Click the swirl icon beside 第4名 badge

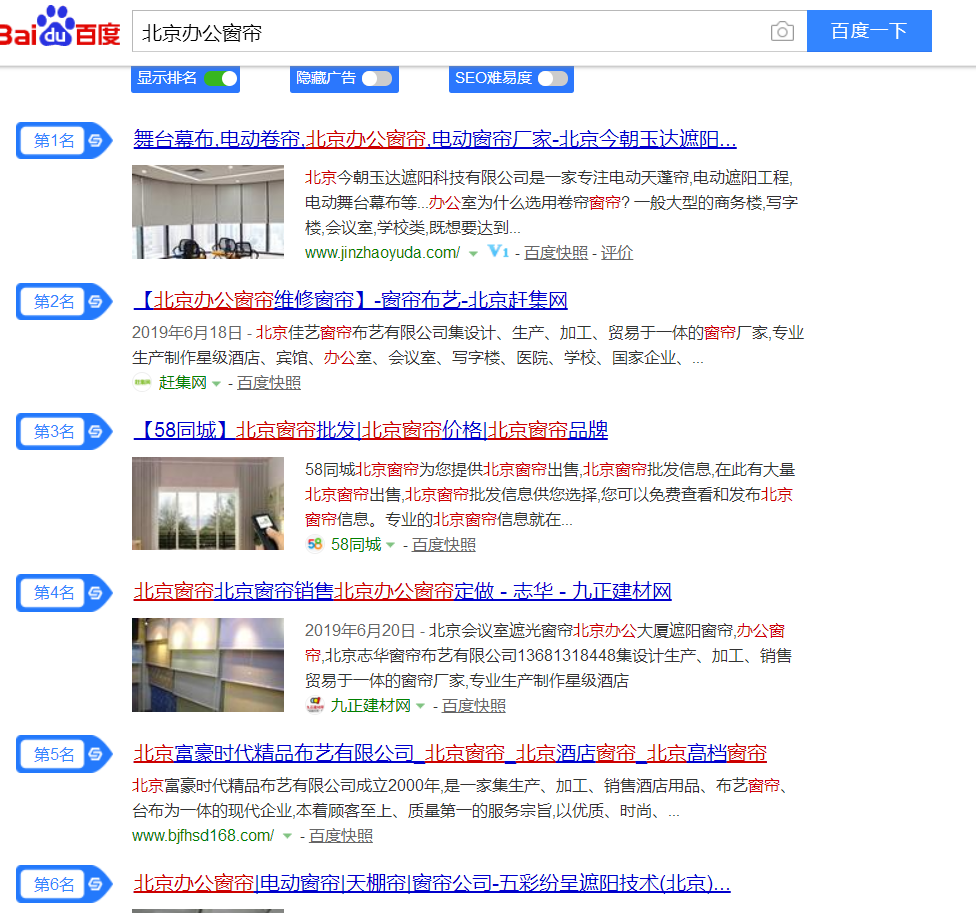(x=95, y=592)
